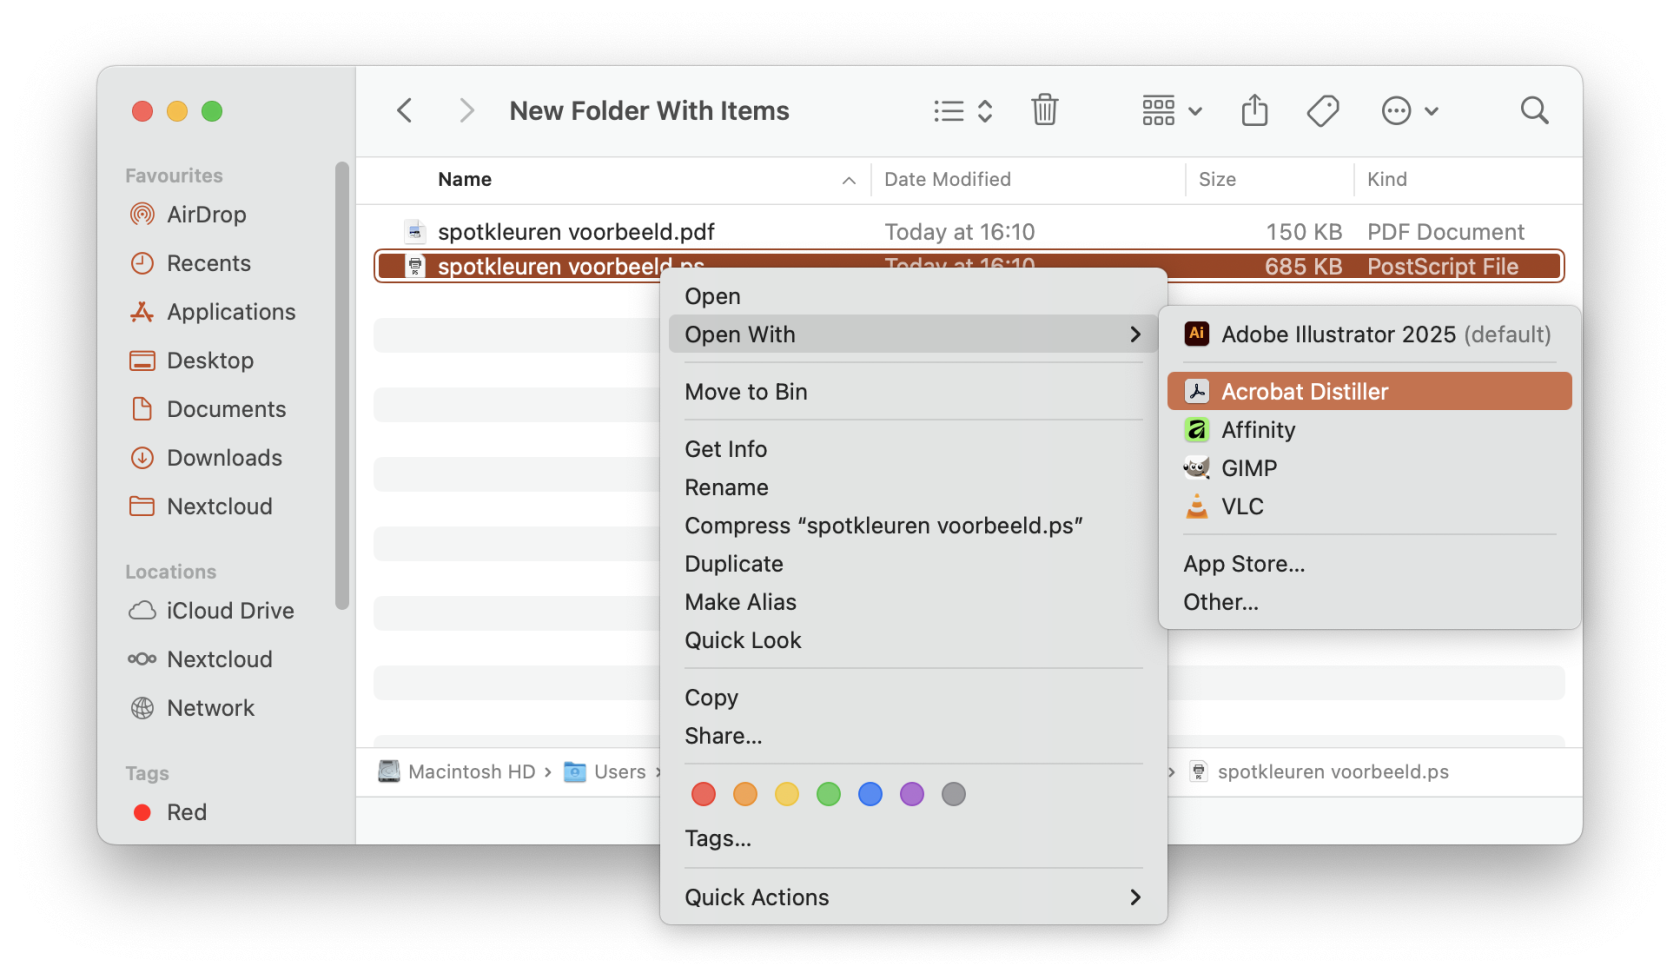Click the Search magnifier icon
1680x973 pixels.
click(1534, 110)
